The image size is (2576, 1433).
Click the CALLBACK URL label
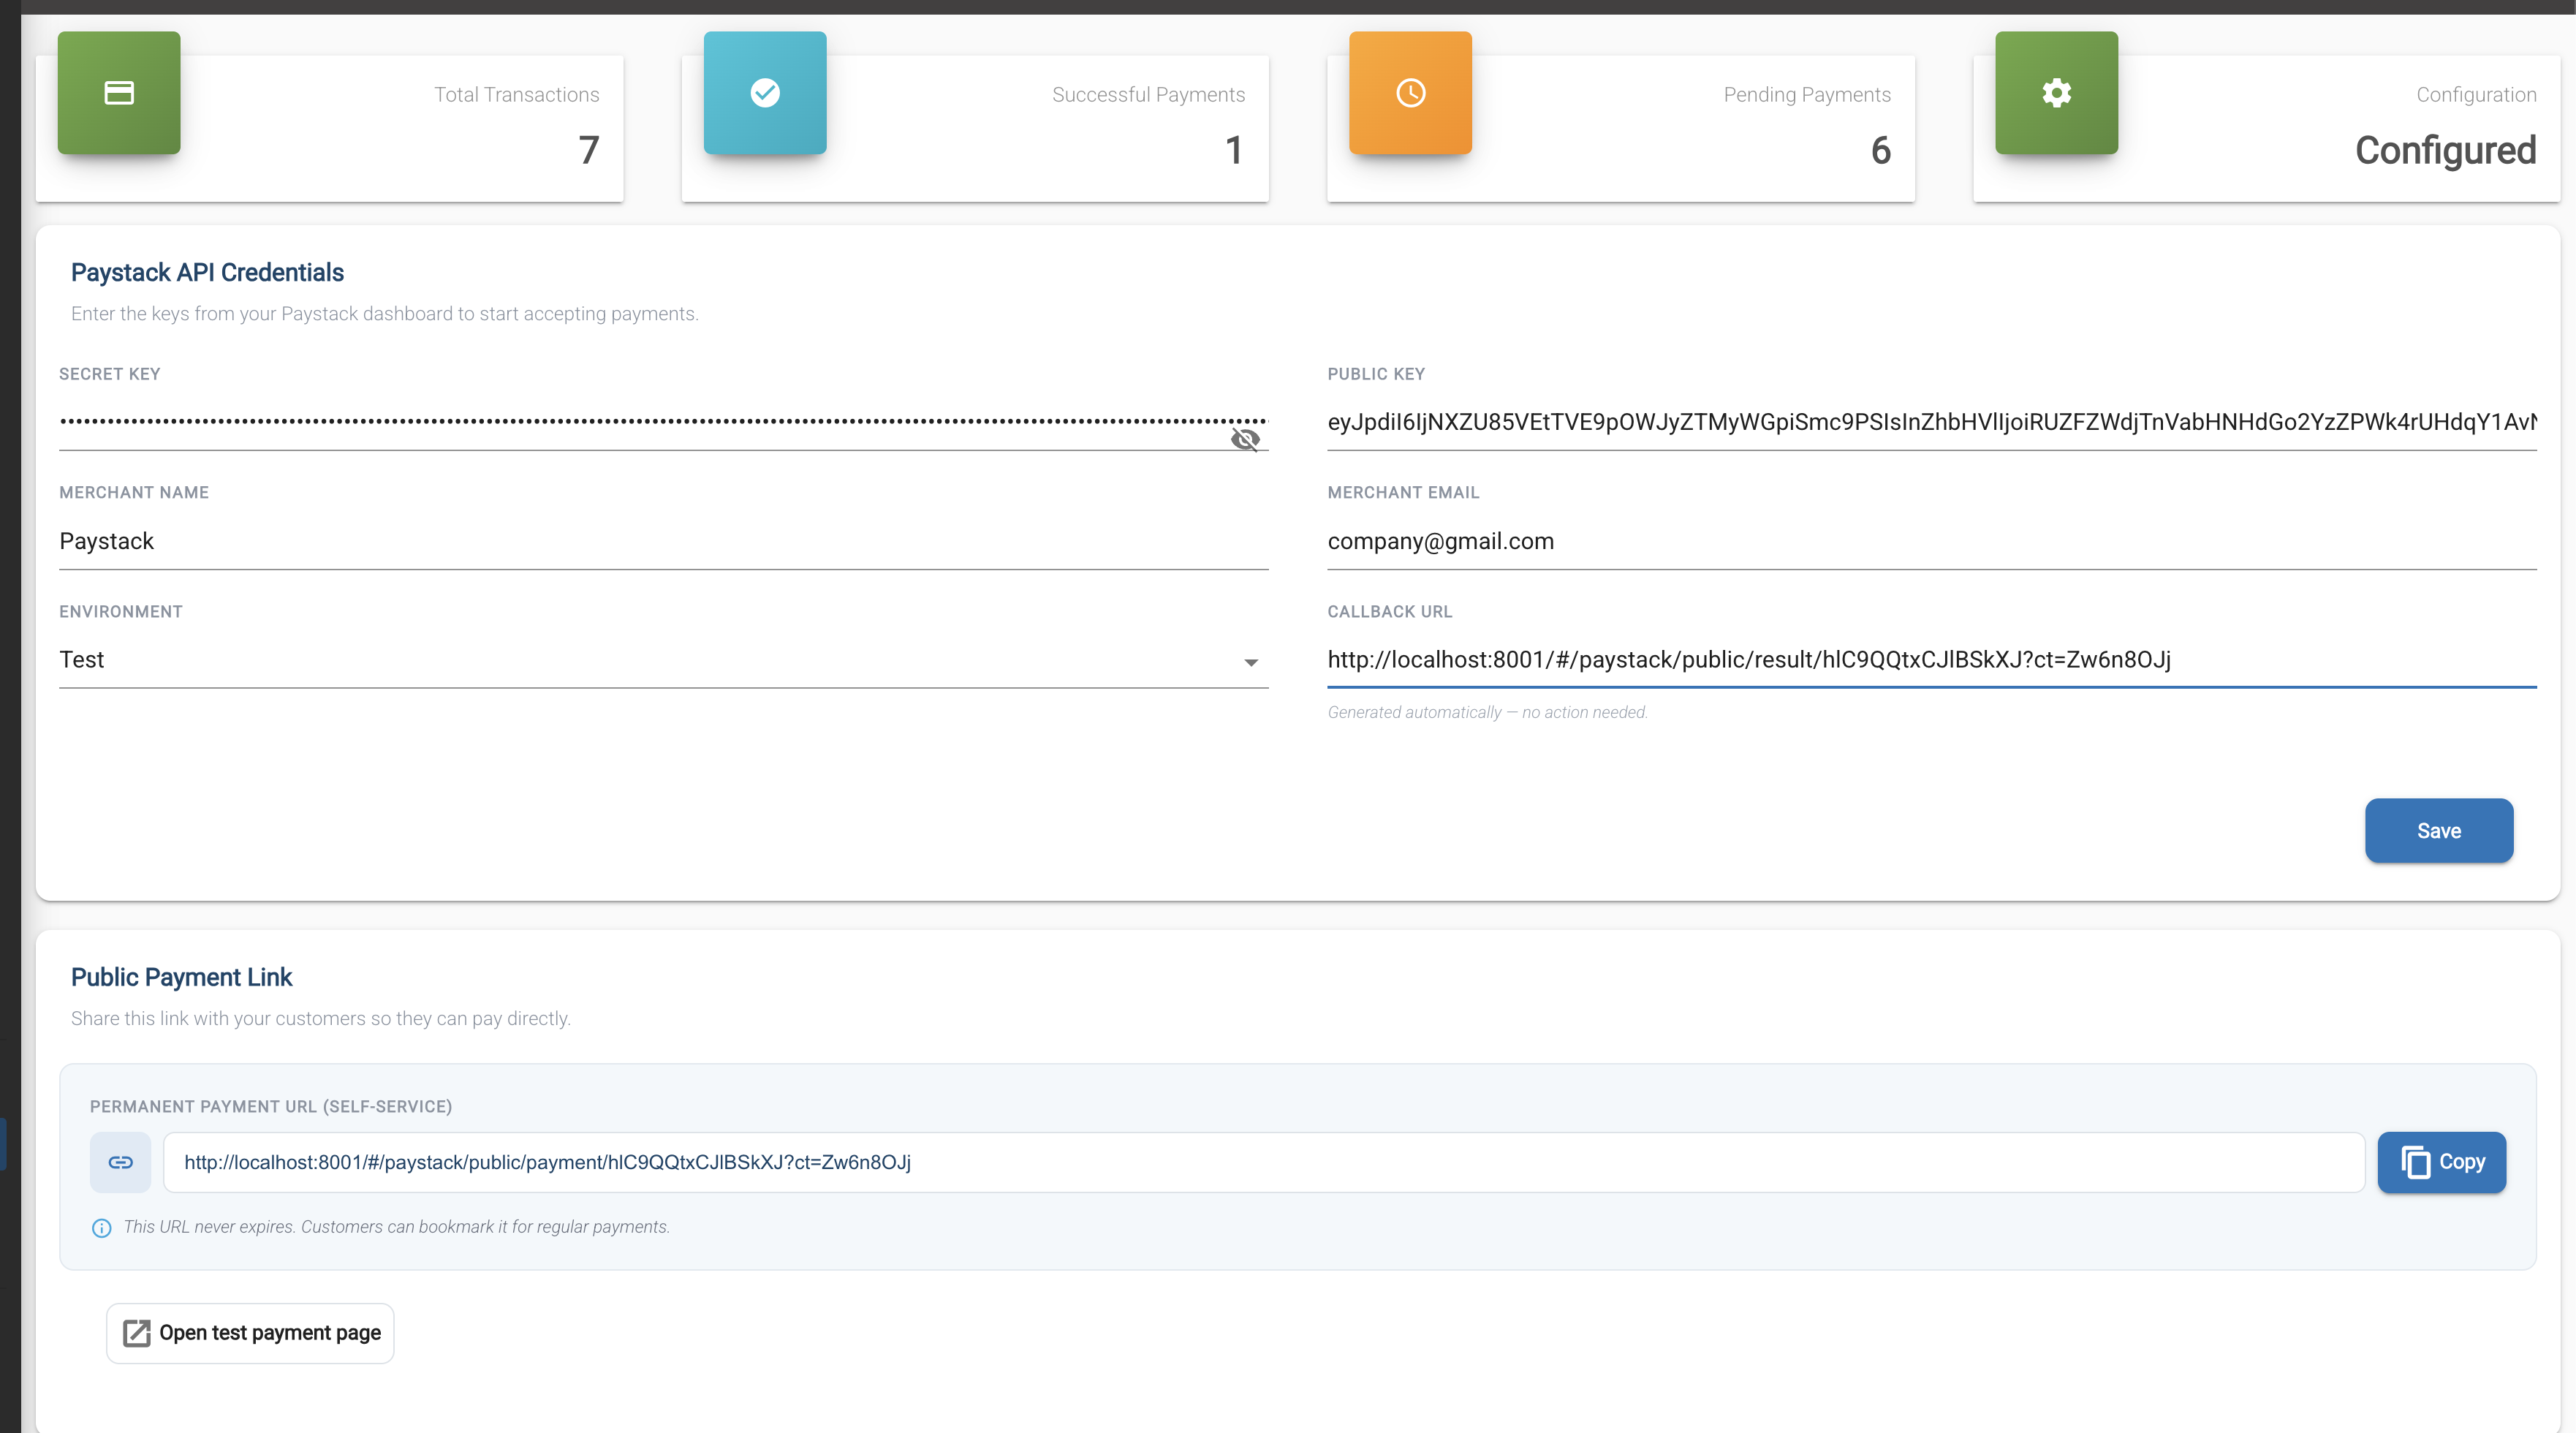pyautogui.click(x=1389, y=611)
